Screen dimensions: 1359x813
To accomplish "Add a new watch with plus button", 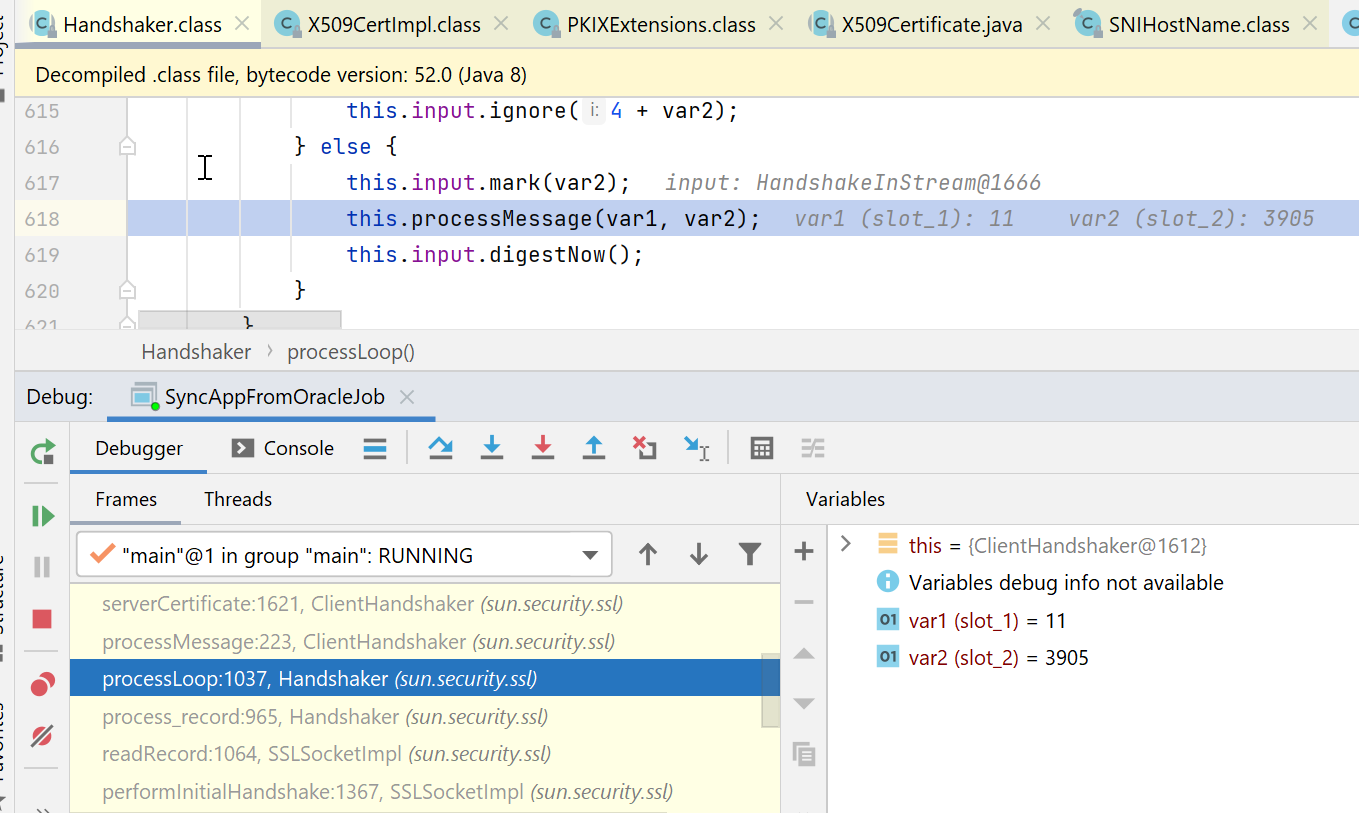I will coord(804,551).
